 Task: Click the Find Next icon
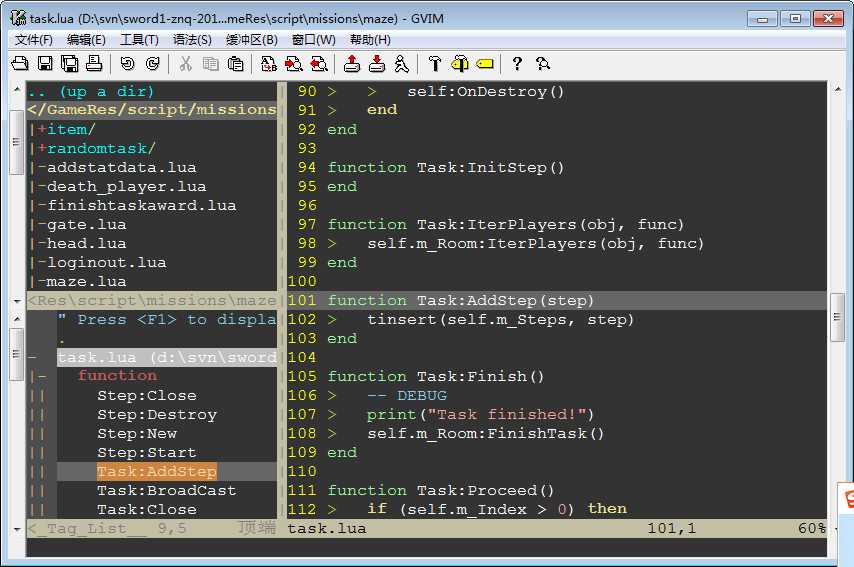point(294,64)
